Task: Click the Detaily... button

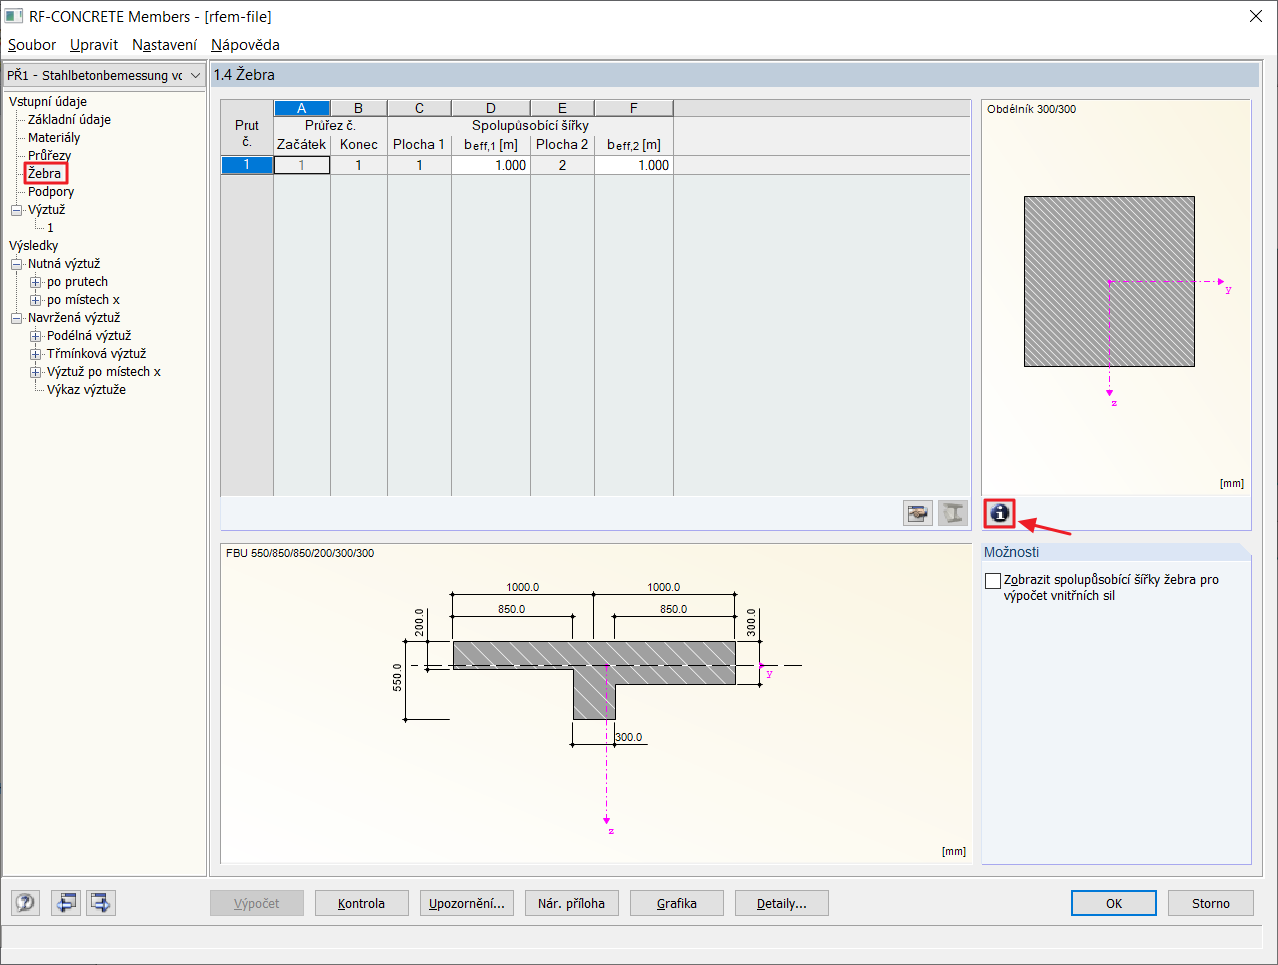Action: click(782, 903)
